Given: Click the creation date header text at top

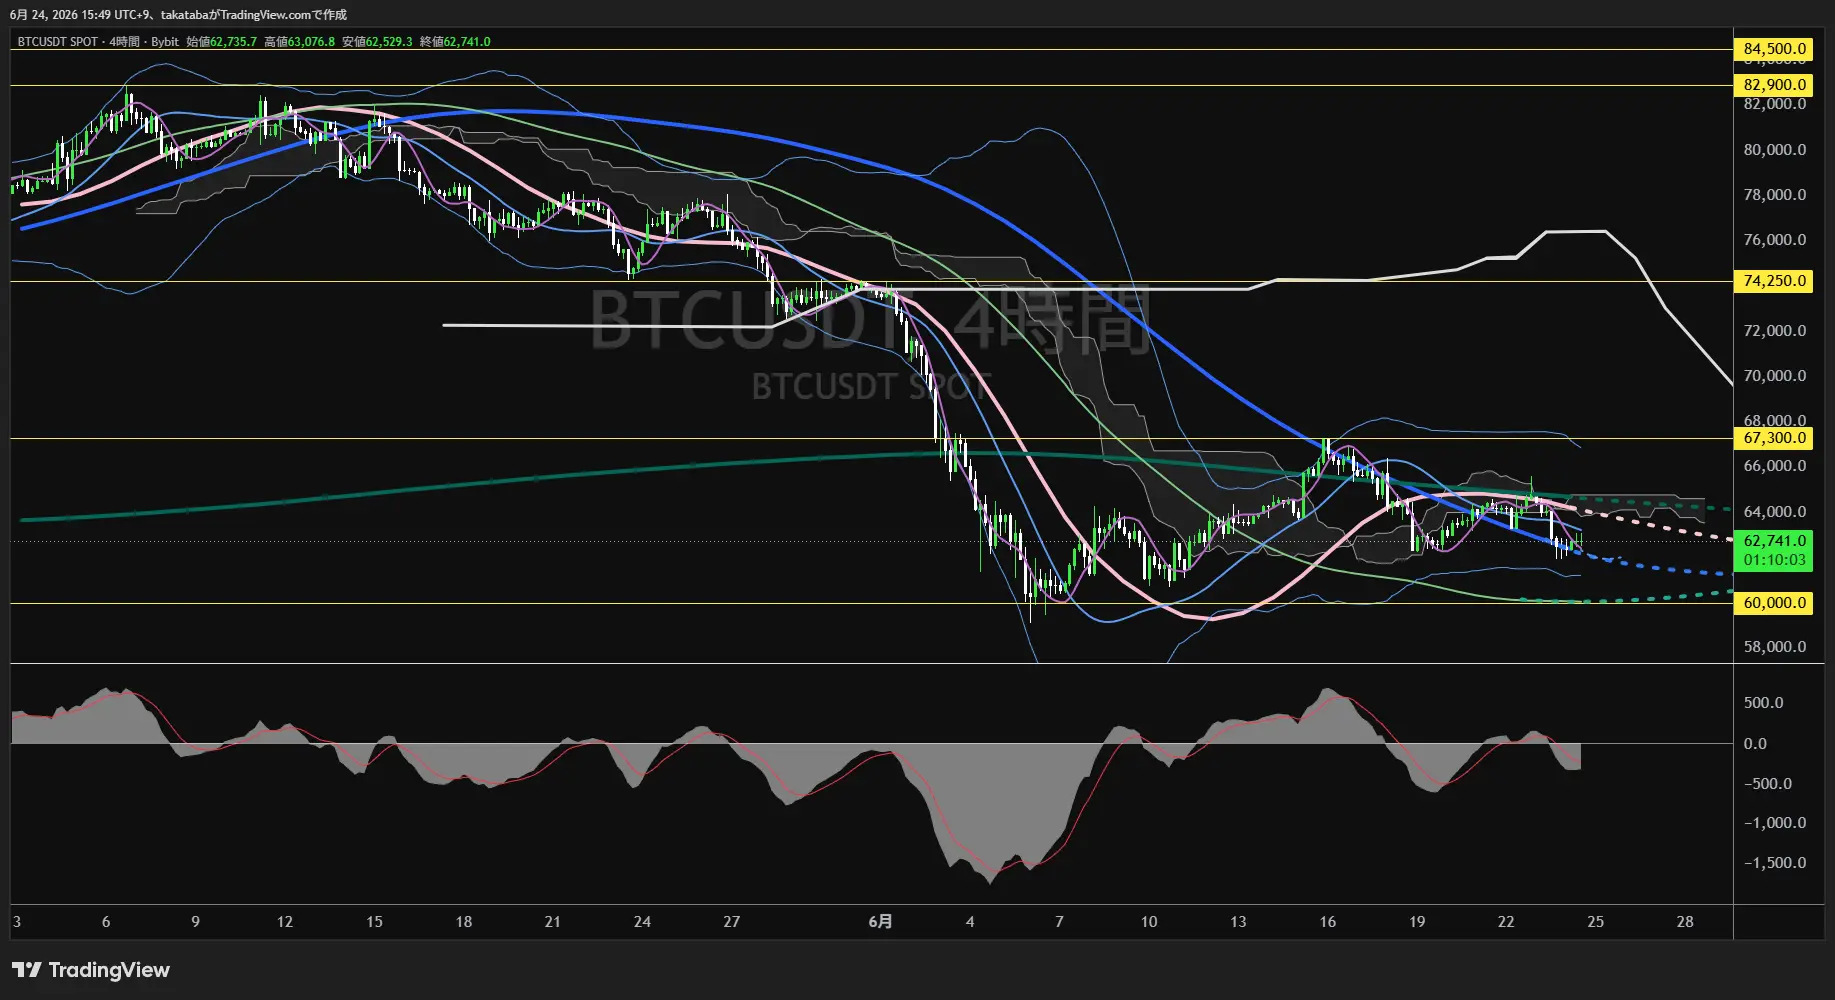Looking at the screenshot, I should [178, 15].
